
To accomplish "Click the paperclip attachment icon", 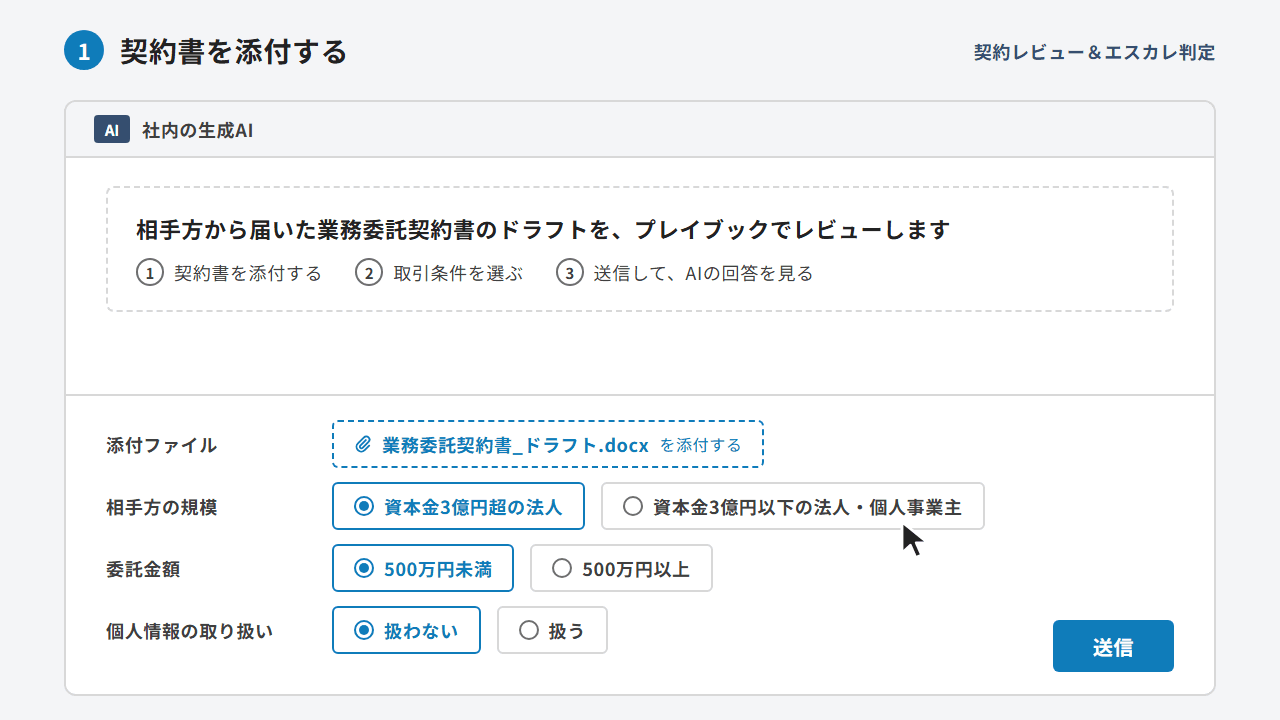I will (x=363, y=445).
